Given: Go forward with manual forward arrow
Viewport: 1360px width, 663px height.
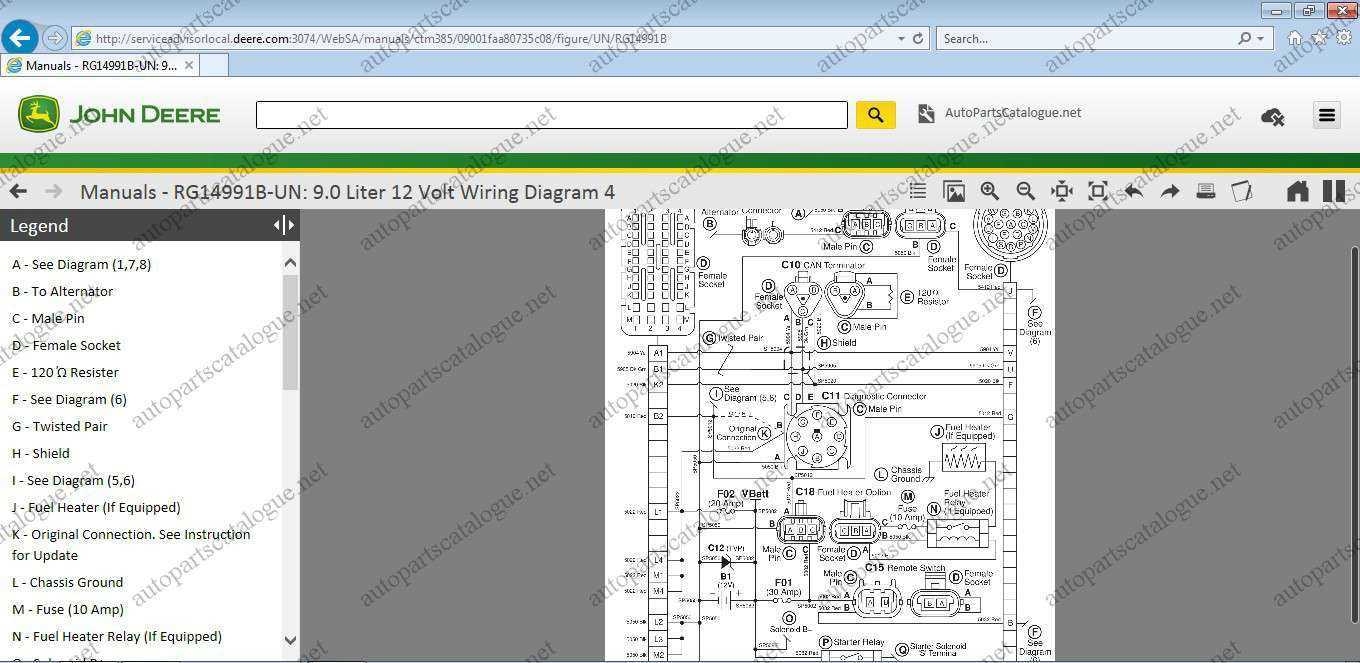Looking at the screenshot, I should [x=54, y=191].
